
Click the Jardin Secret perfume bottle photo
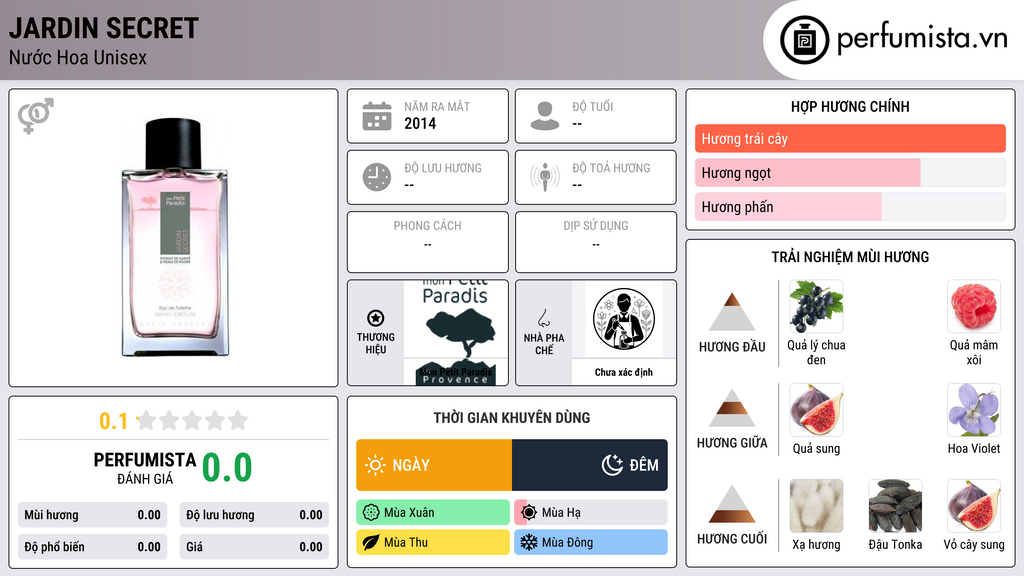click(x=174, y=237)
